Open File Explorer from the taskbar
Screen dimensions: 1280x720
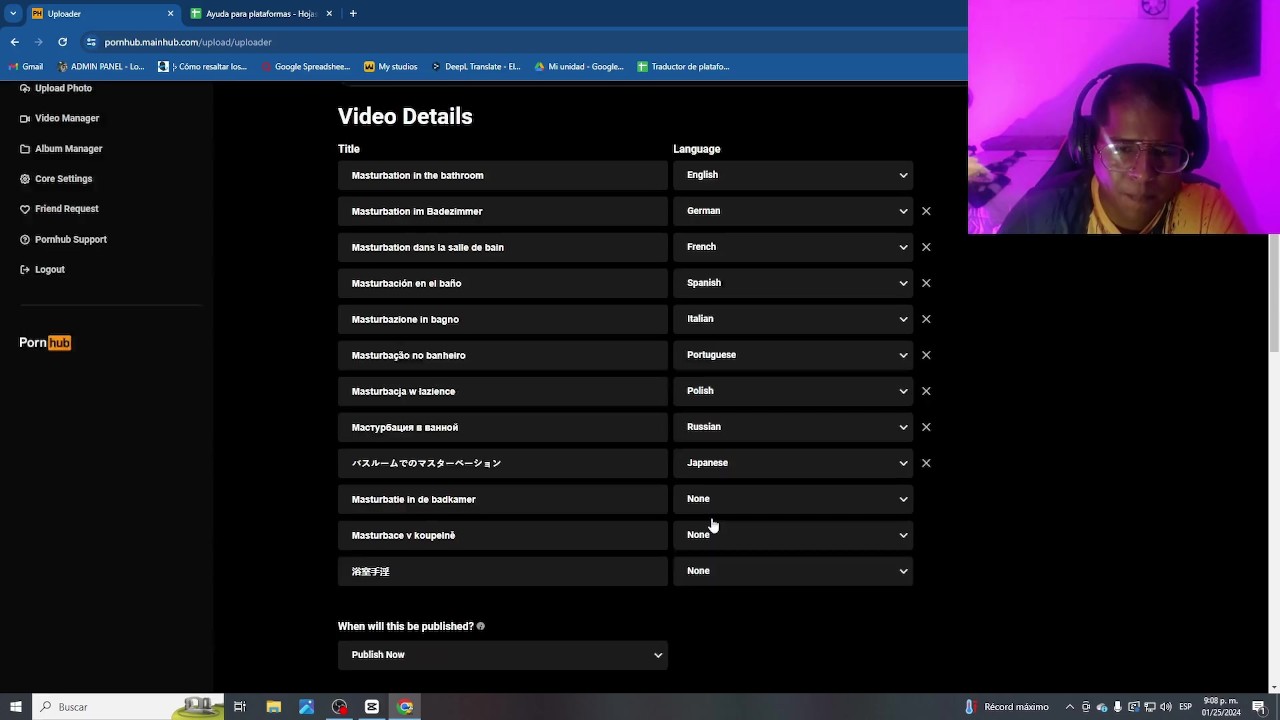[273, 707]
